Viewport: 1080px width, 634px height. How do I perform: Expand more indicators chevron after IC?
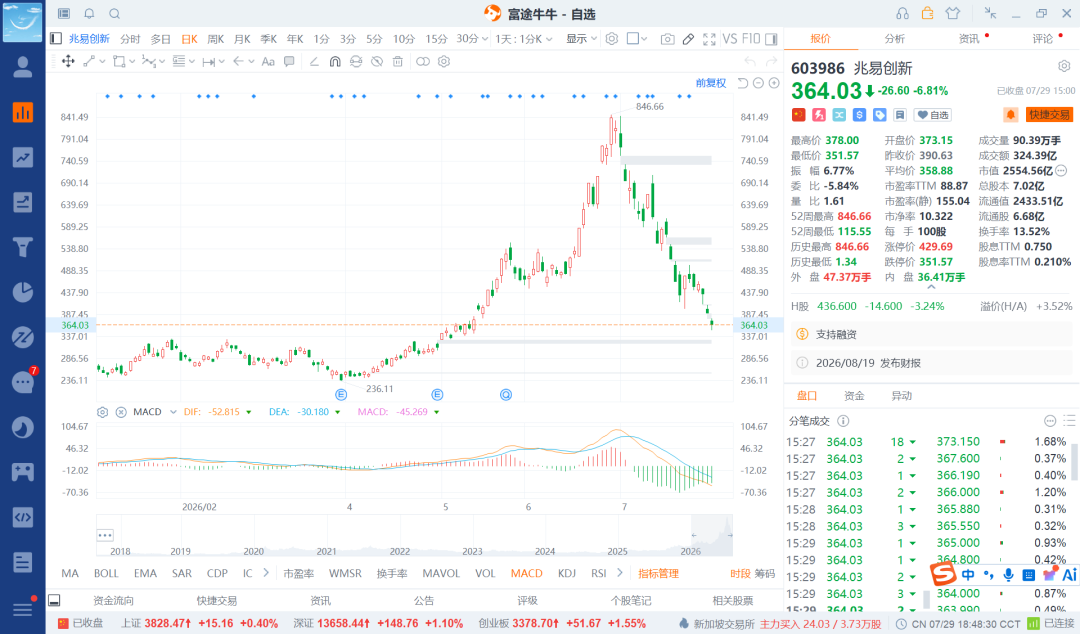tap(266, 573)
